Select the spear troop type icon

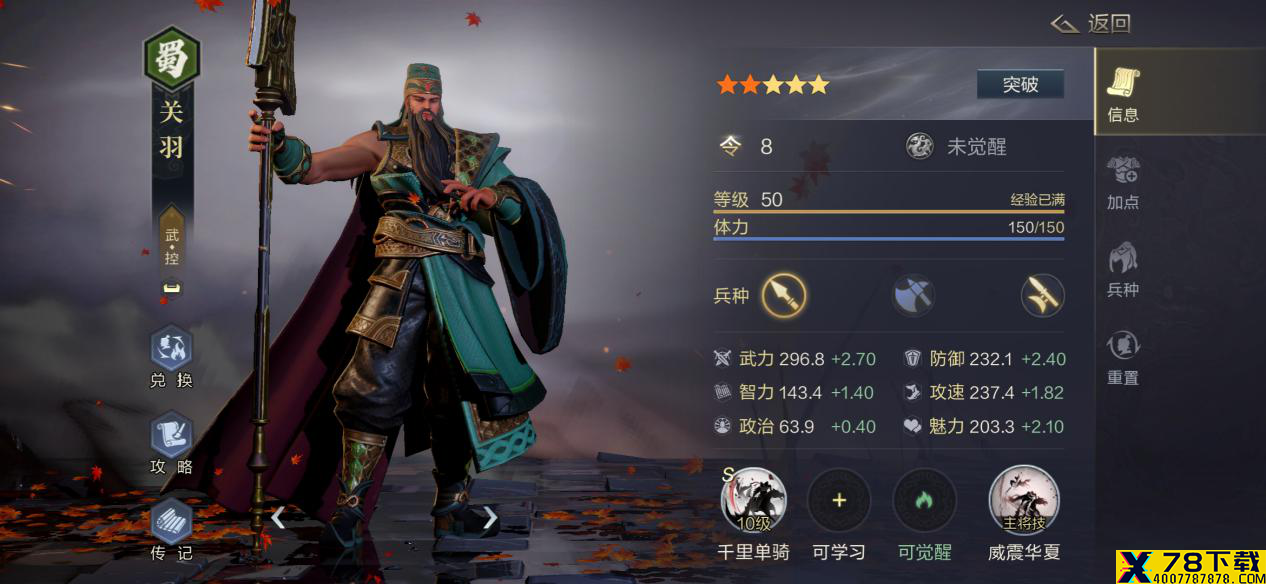point(784,295)
